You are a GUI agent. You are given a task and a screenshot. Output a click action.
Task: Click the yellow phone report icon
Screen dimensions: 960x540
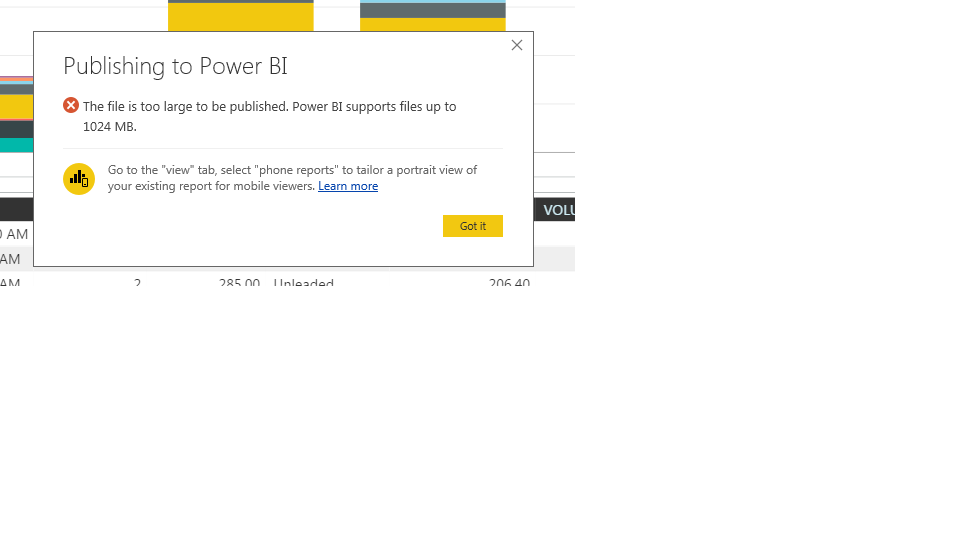pos(79,179)
